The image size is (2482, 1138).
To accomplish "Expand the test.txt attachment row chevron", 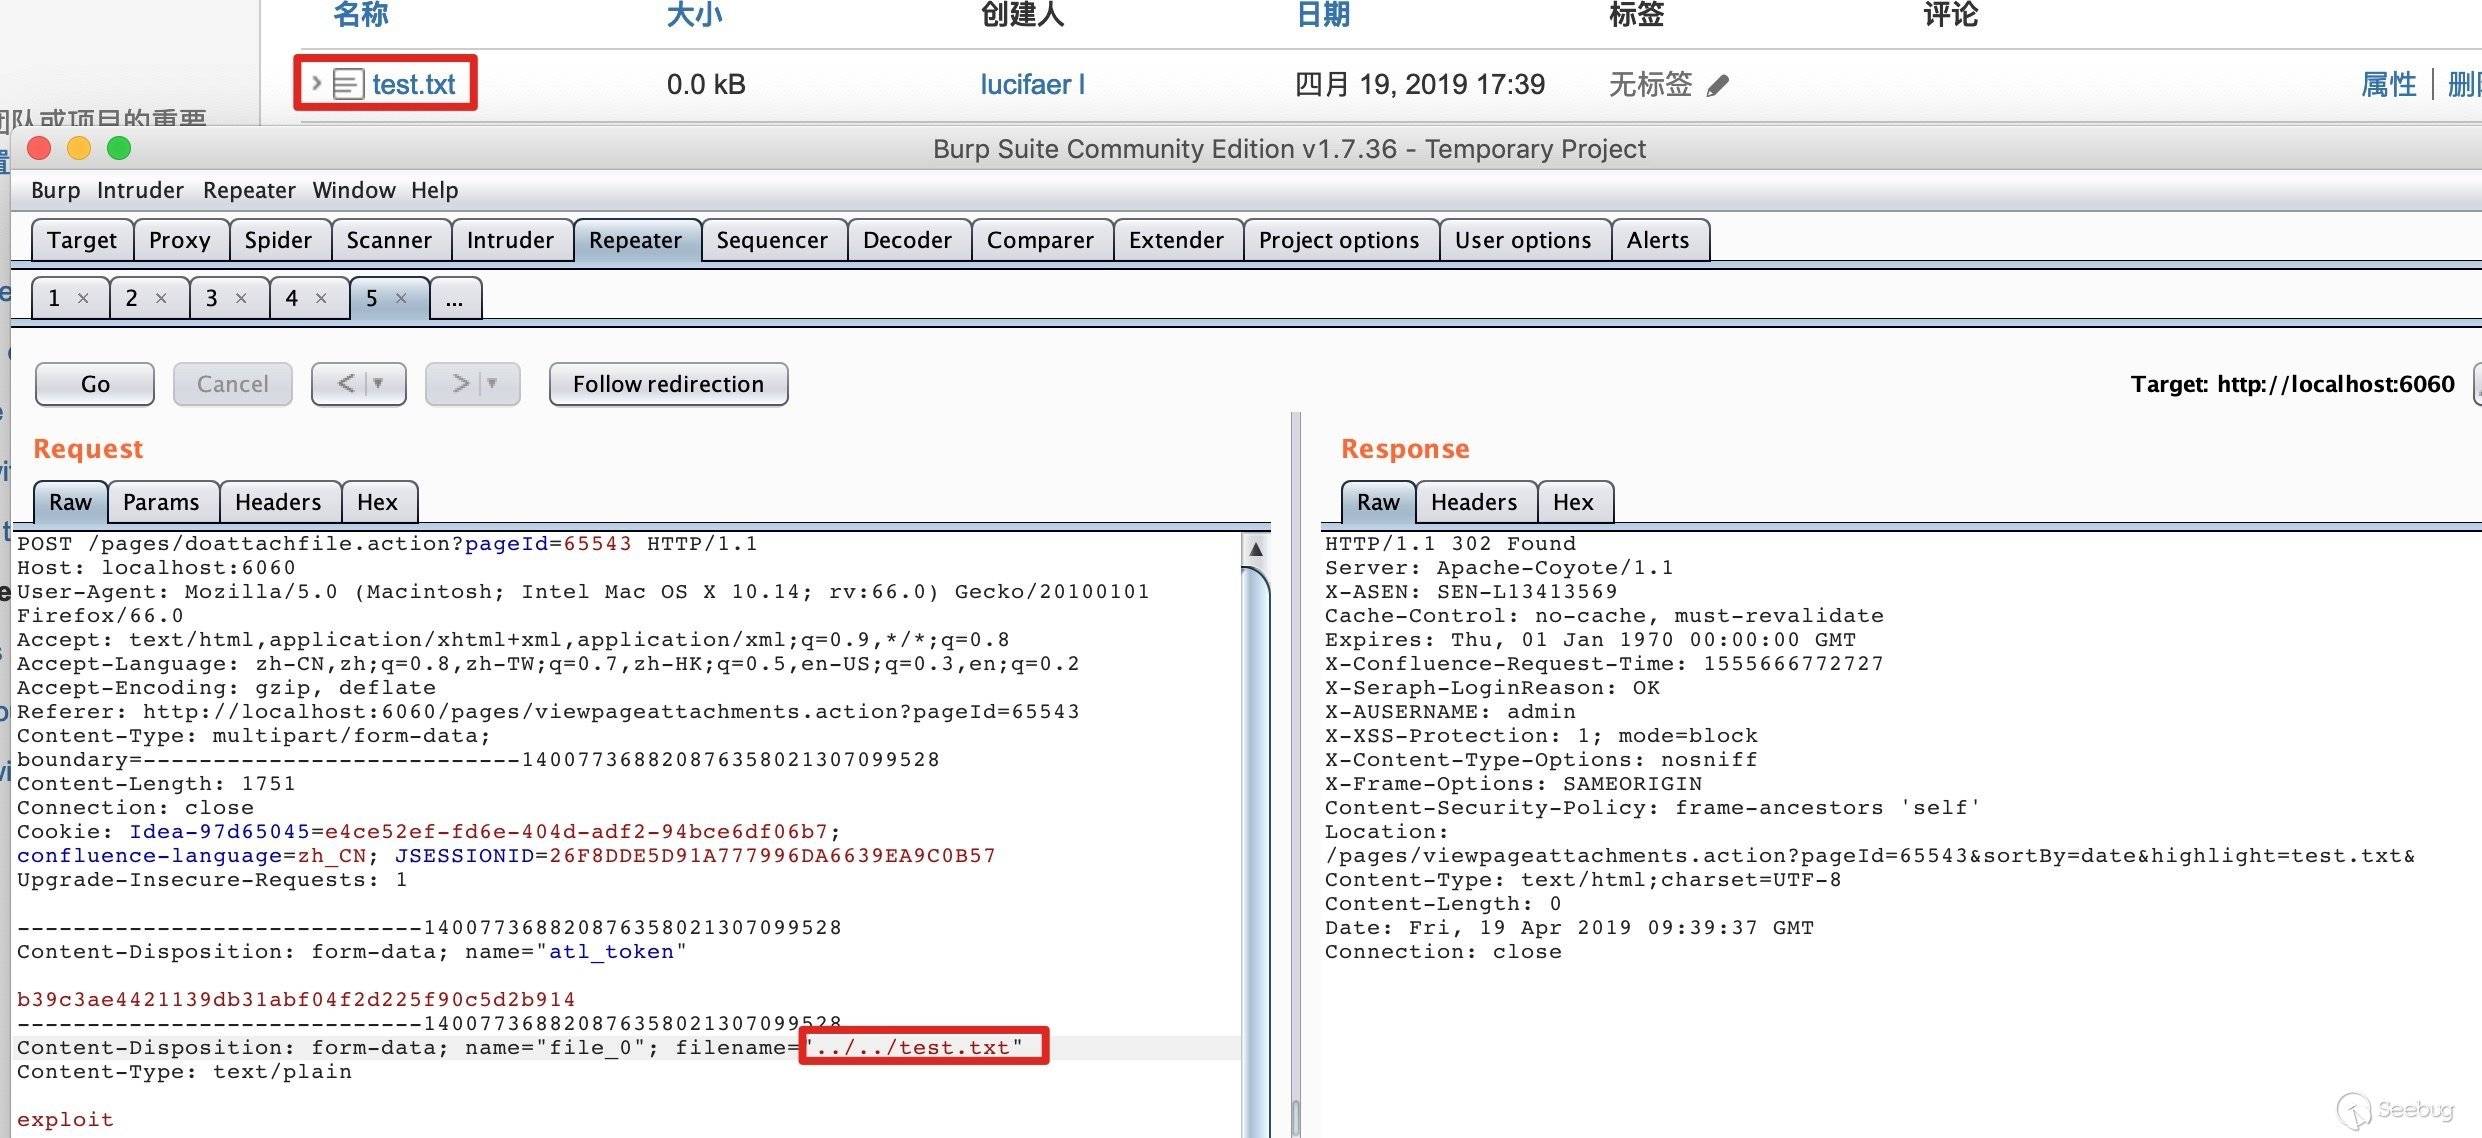I will coord(316,83).
